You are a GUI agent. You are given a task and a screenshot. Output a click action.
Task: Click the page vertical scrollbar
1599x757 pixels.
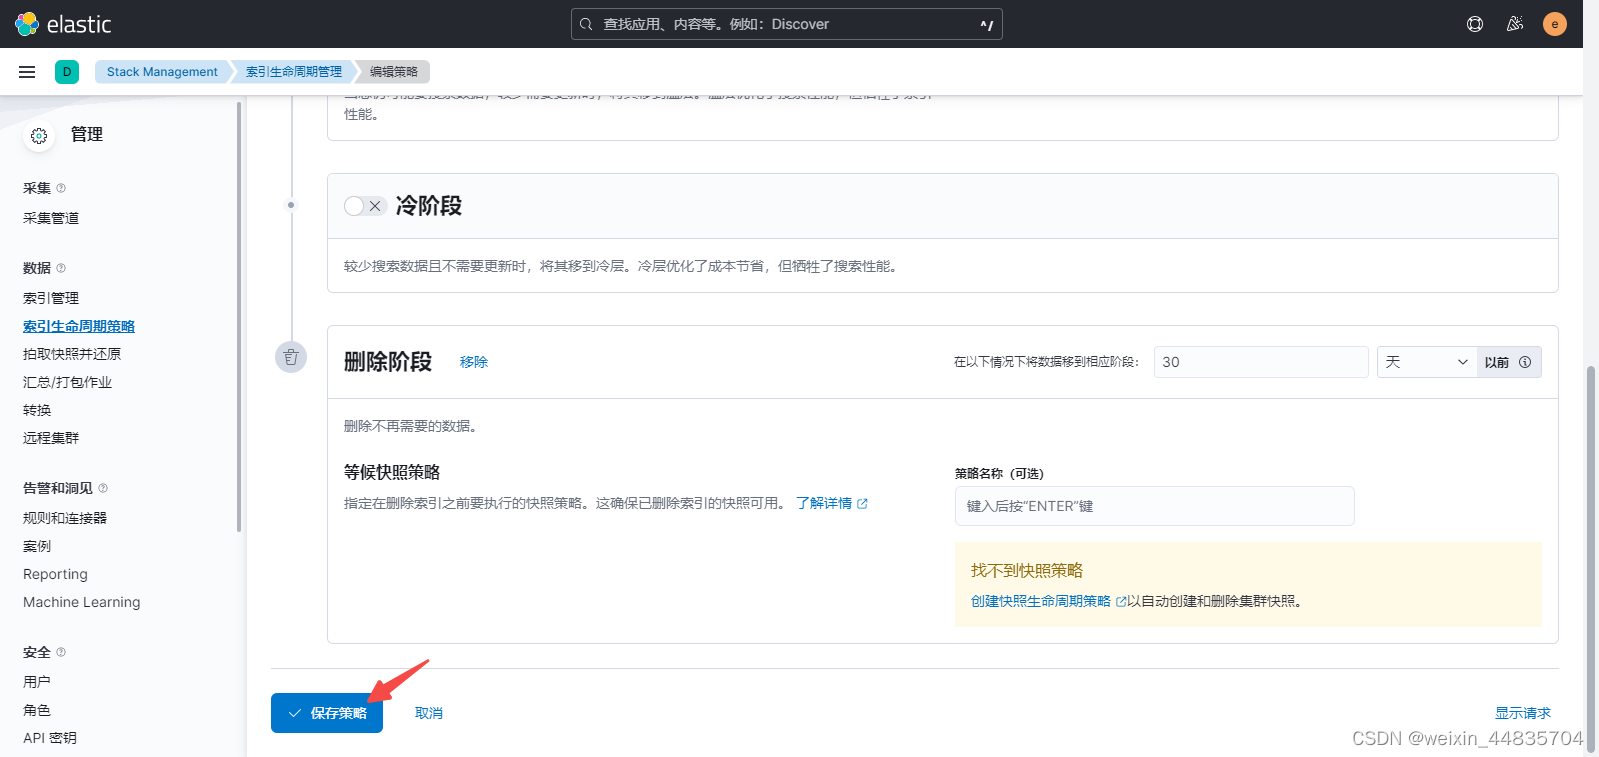(x=1591, y=560)
